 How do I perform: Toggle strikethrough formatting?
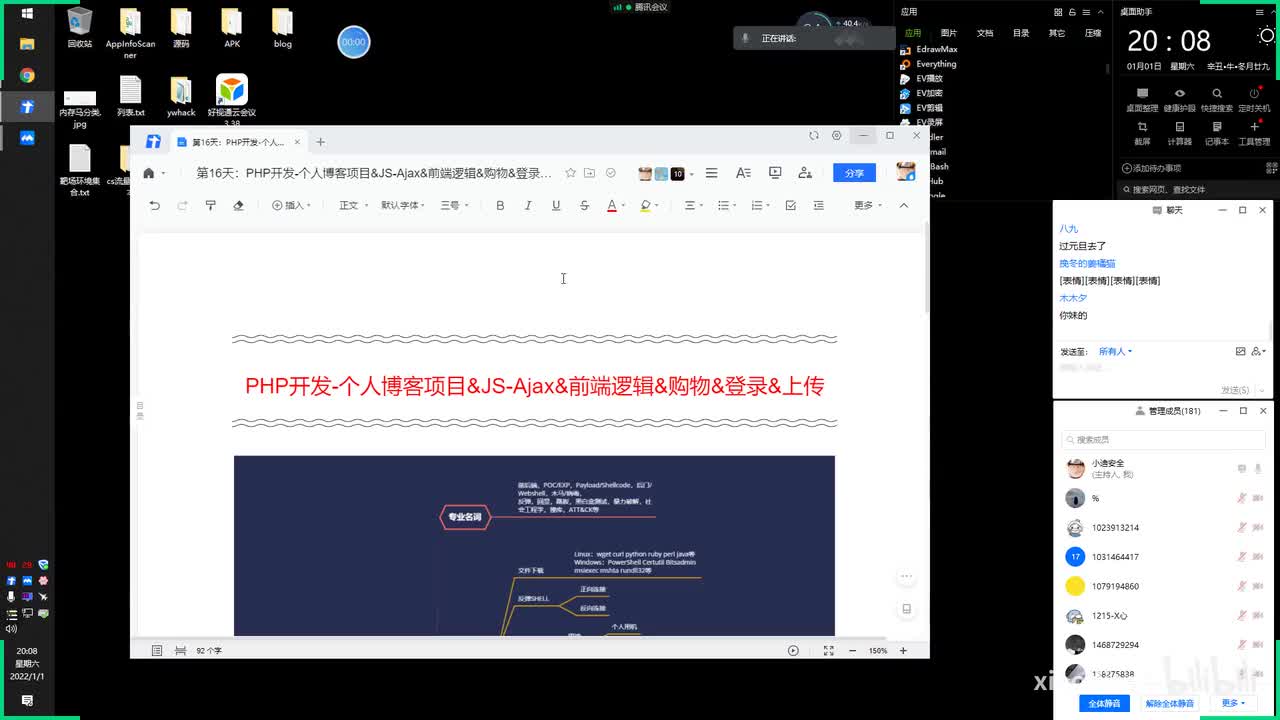[x=584, y=205]
